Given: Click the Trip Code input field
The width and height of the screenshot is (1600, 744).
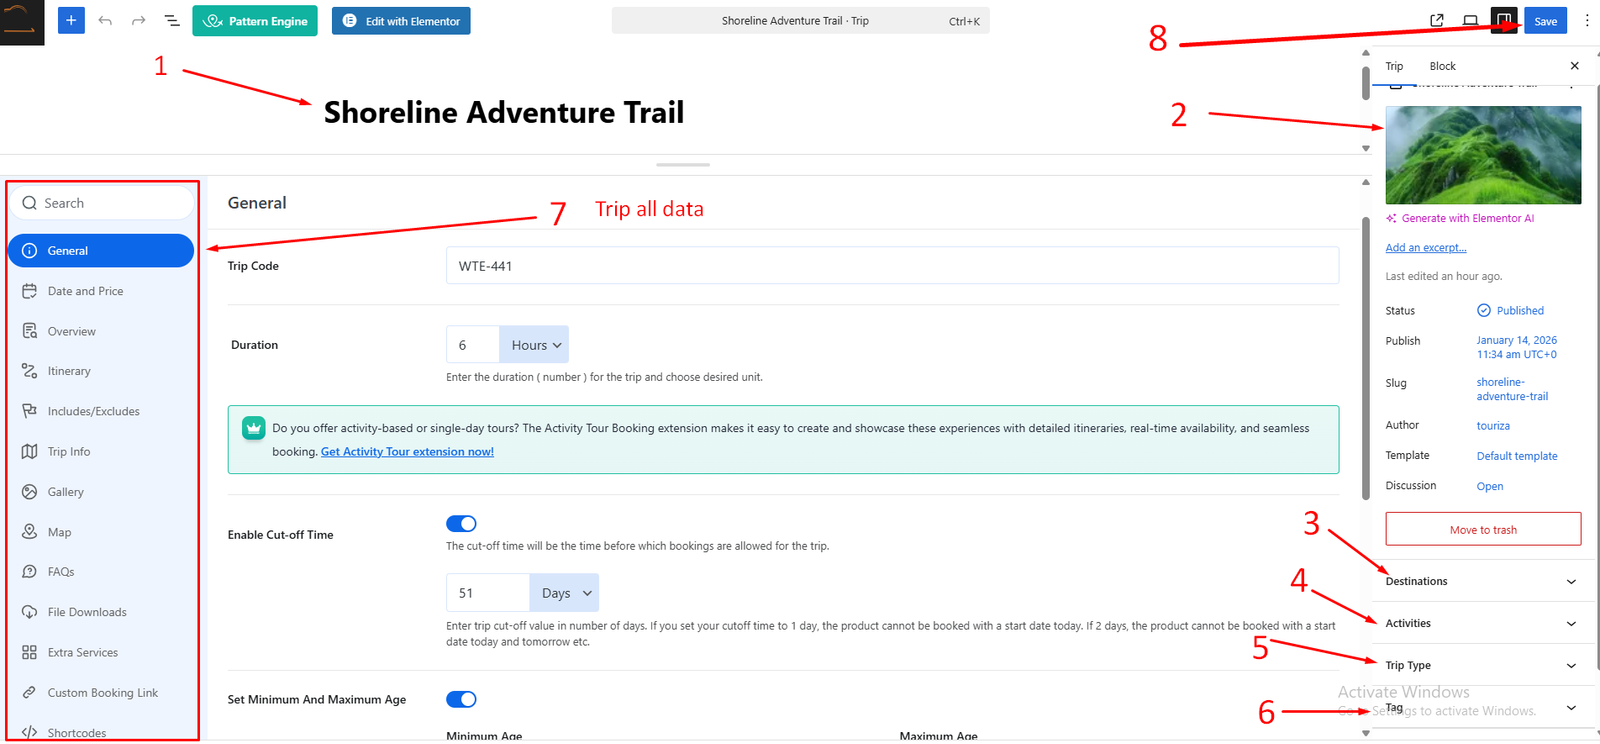Looking at the screenshot, I should click(891, 266).
